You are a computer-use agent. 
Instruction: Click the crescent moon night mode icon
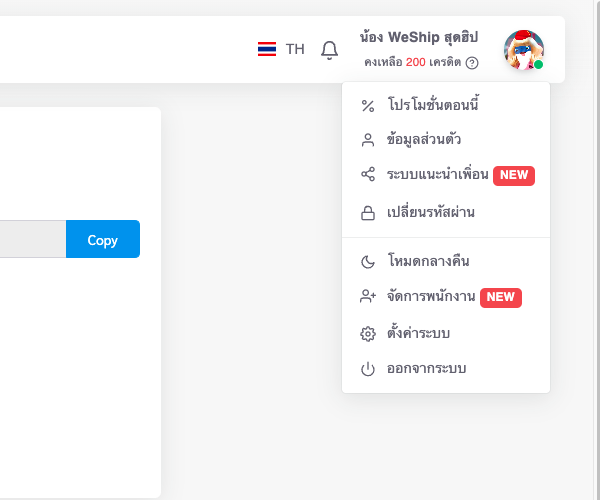(368, 262)
